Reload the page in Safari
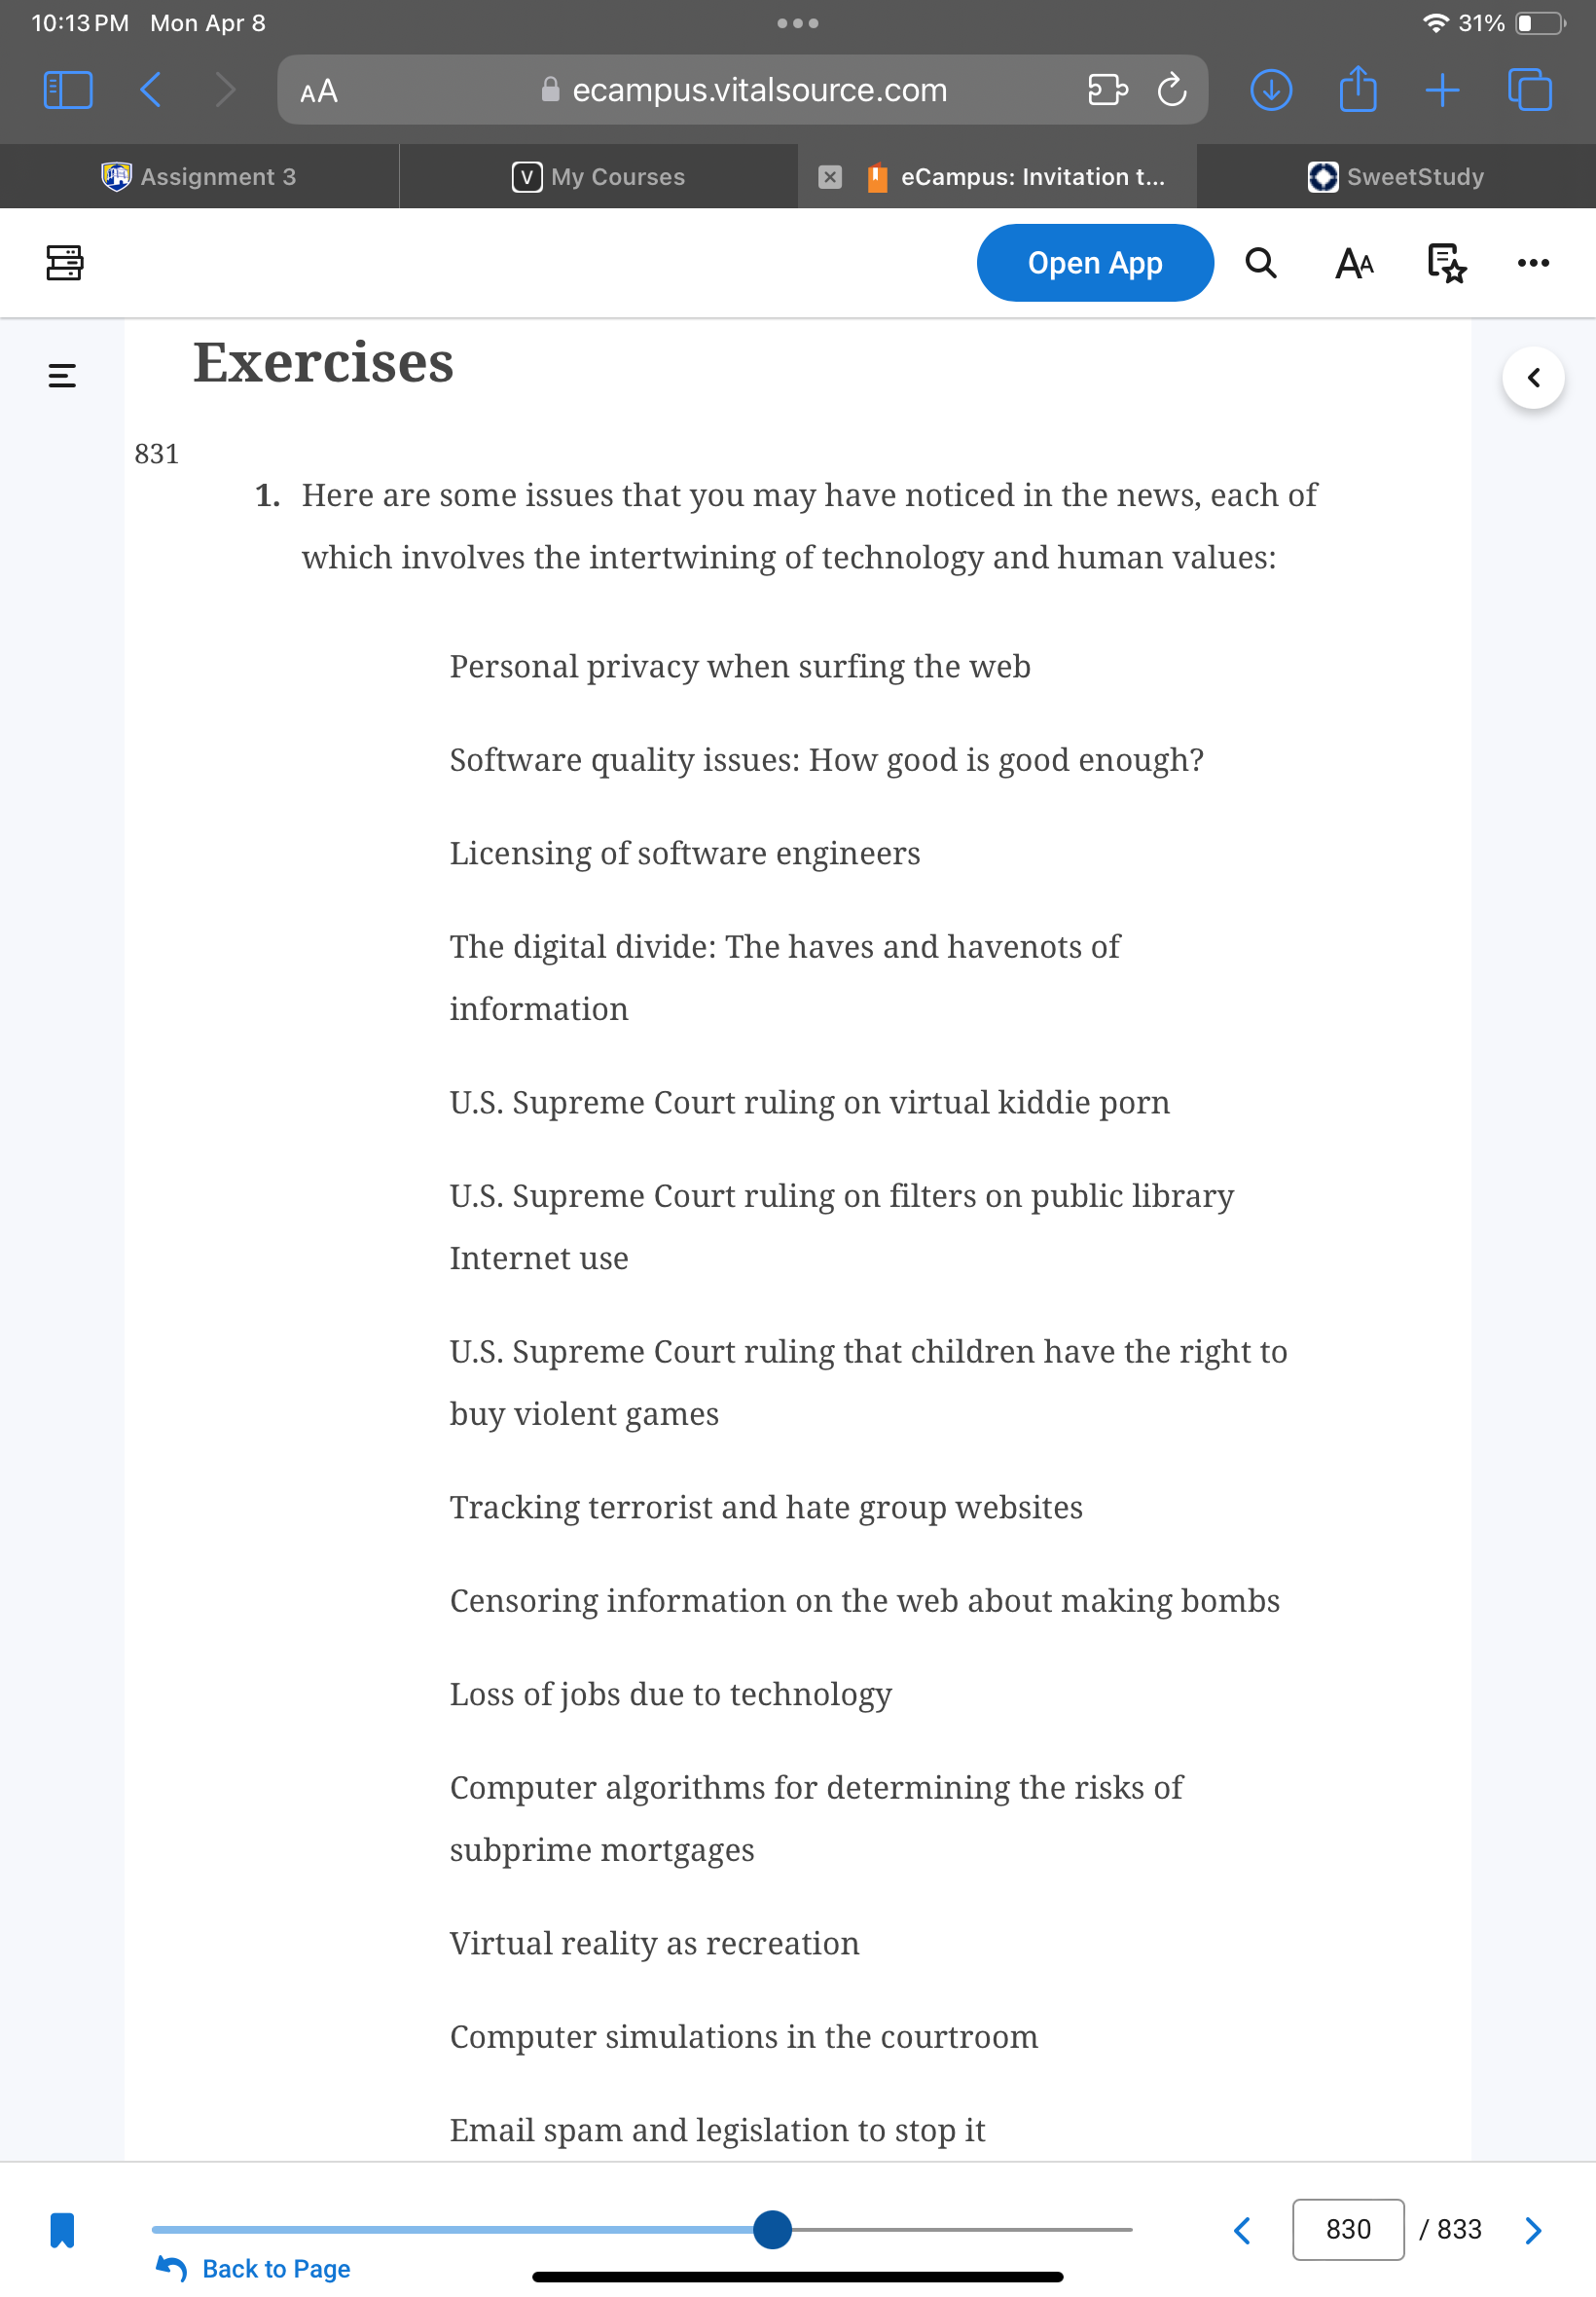The height and width of the screenshot is (2297, 1596). (x=1172, y=90)
